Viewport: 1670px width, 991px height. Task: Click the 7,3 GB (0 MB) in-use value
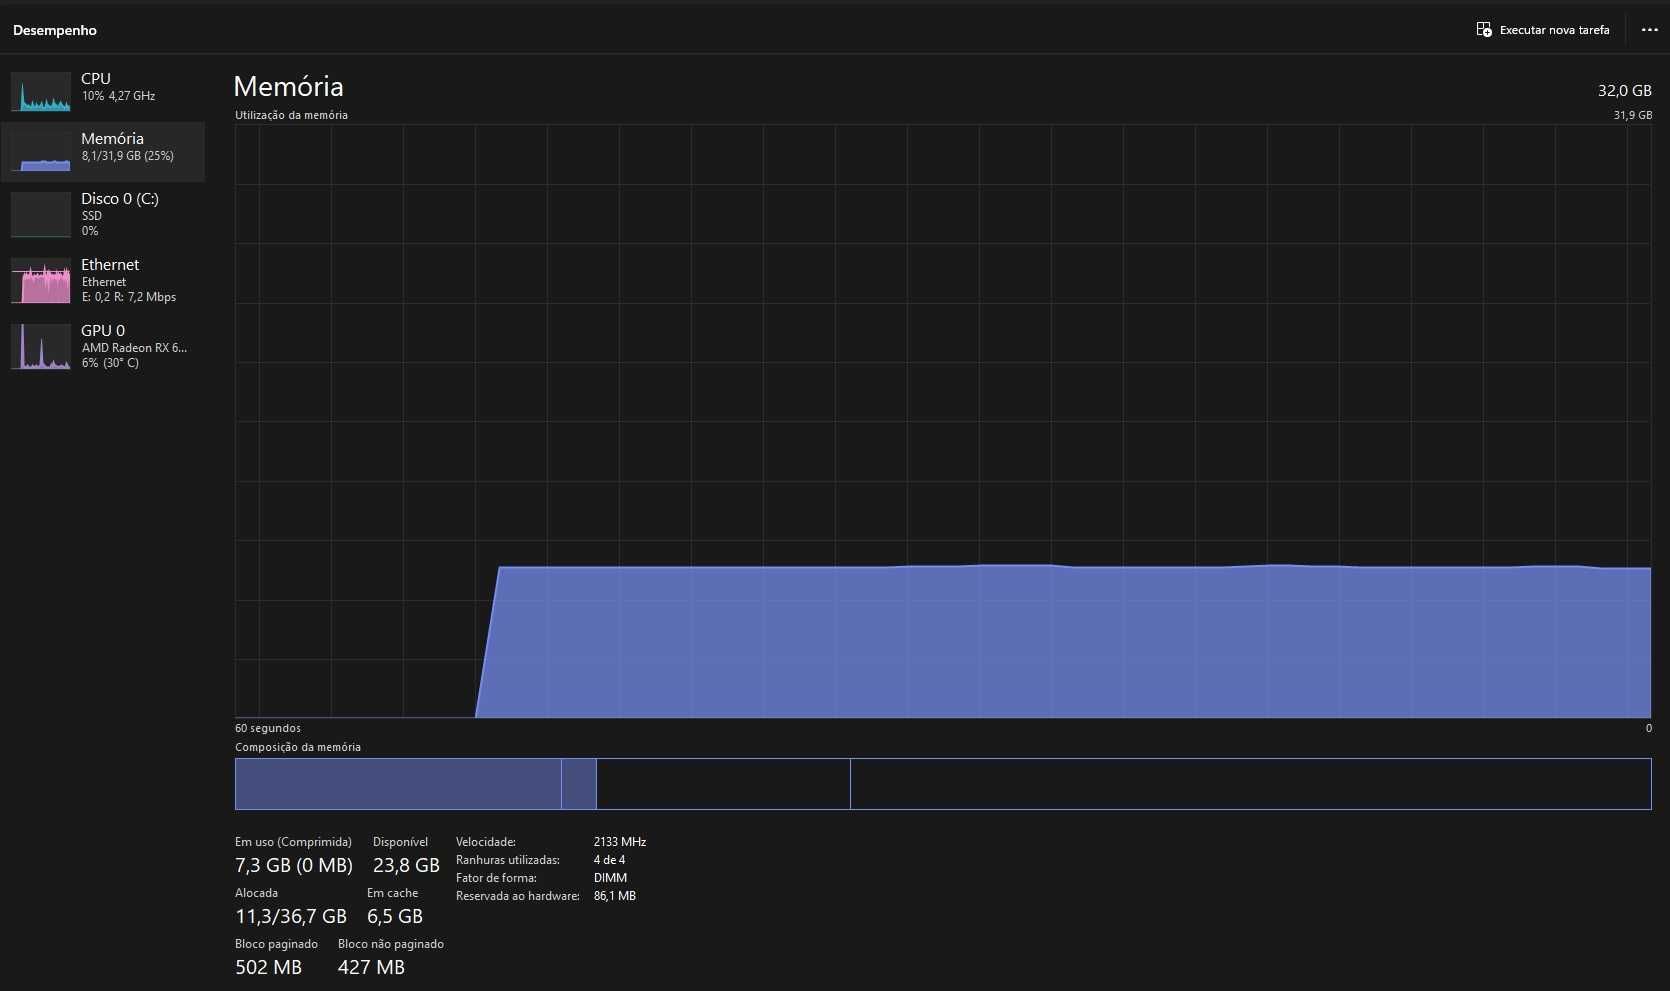(294, 865)
